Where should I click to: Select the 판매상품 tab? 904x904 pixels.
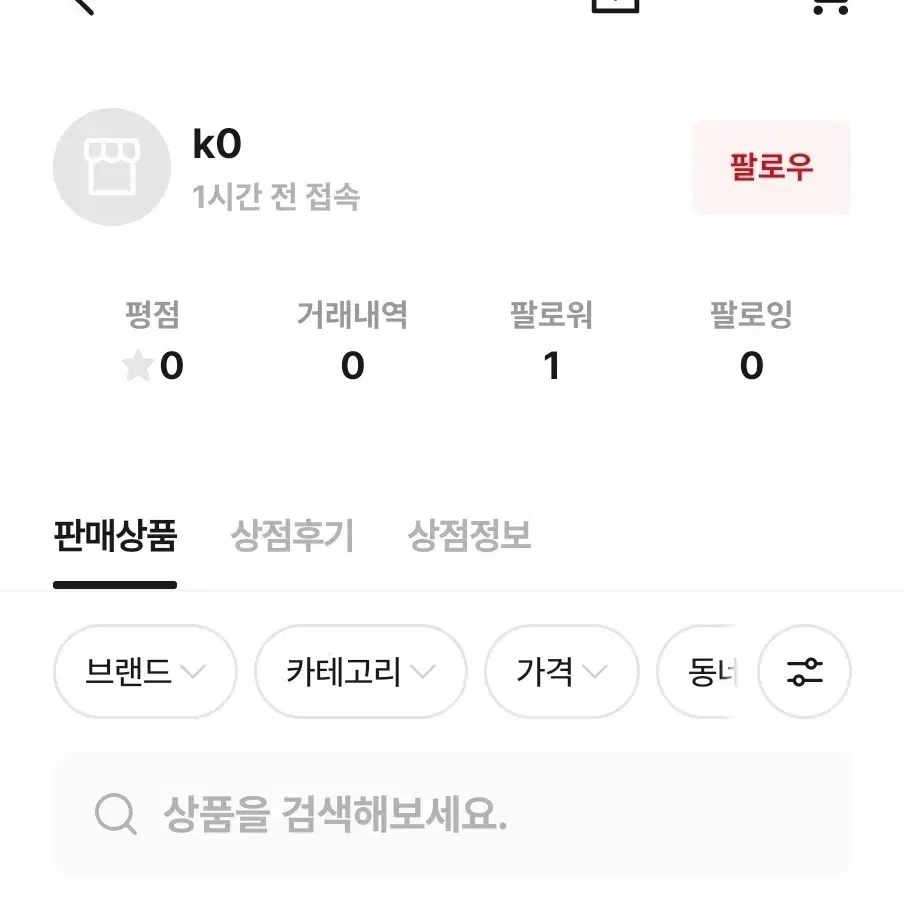(115, 536)
